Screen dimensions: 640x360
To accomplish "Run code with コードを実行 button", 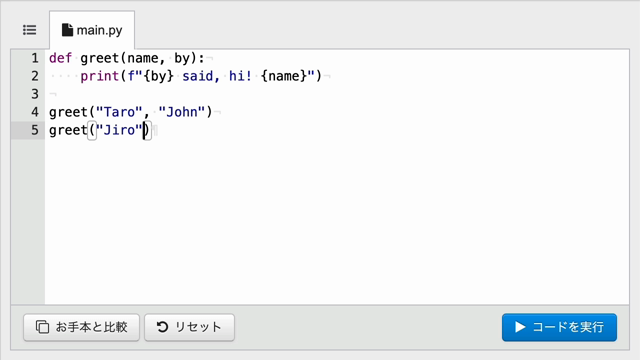I will pyautogui.click(x=559, y=327).
